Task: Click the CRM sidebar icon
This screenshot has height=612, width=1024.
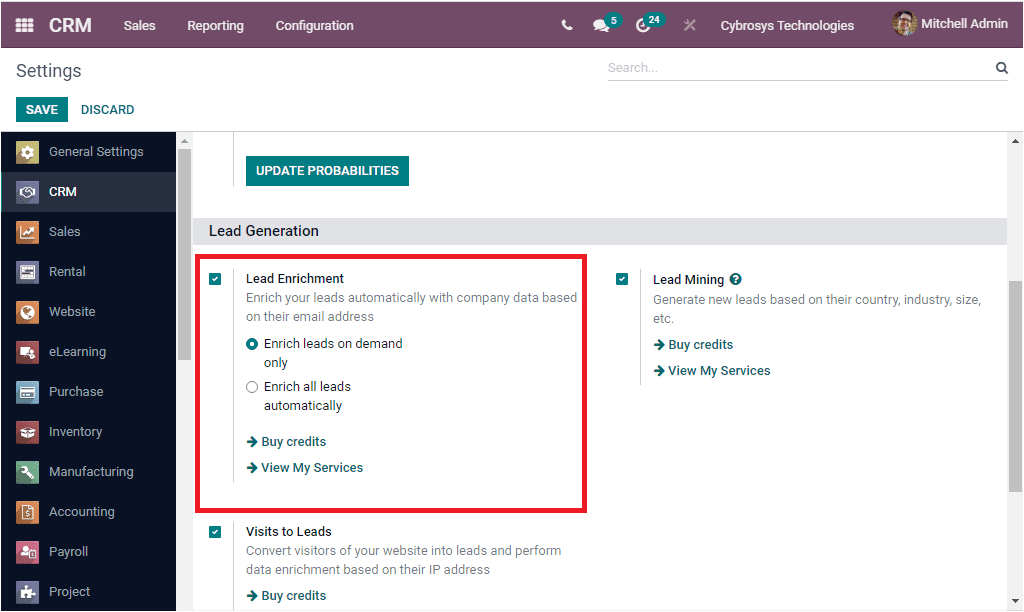Action: click(28, 191)
